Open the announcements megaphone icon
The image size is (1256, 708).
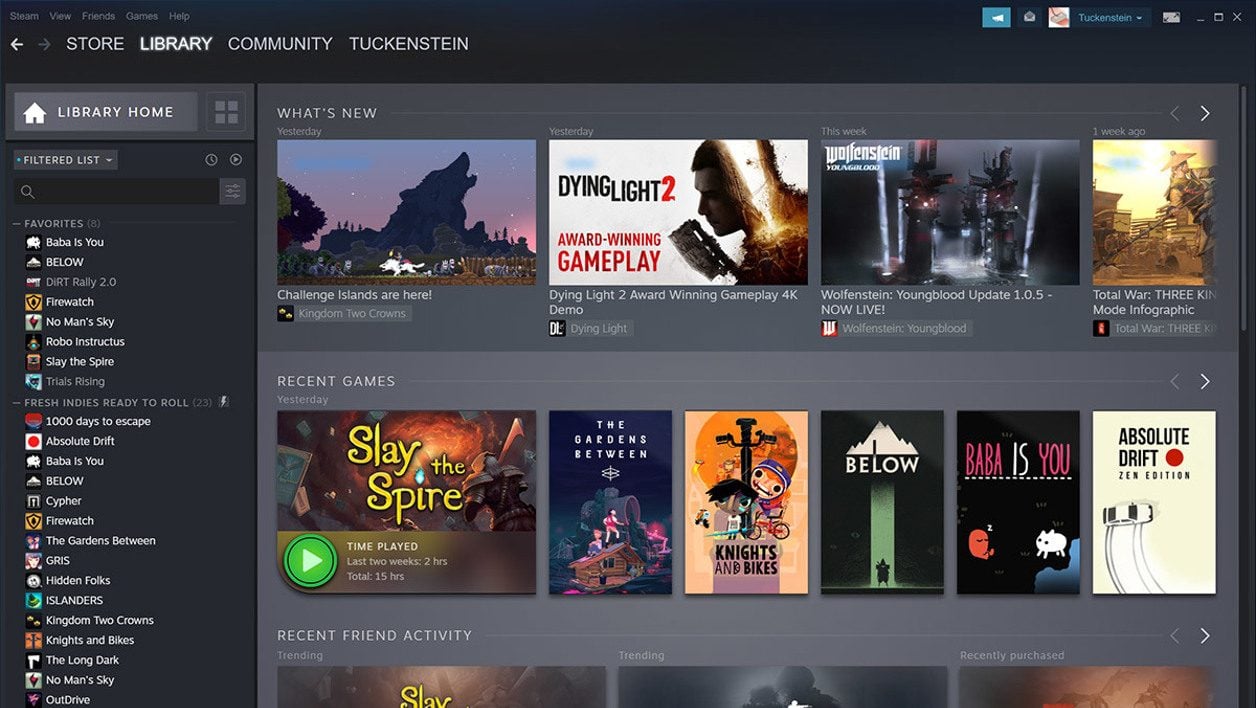(x=996, y=17)
